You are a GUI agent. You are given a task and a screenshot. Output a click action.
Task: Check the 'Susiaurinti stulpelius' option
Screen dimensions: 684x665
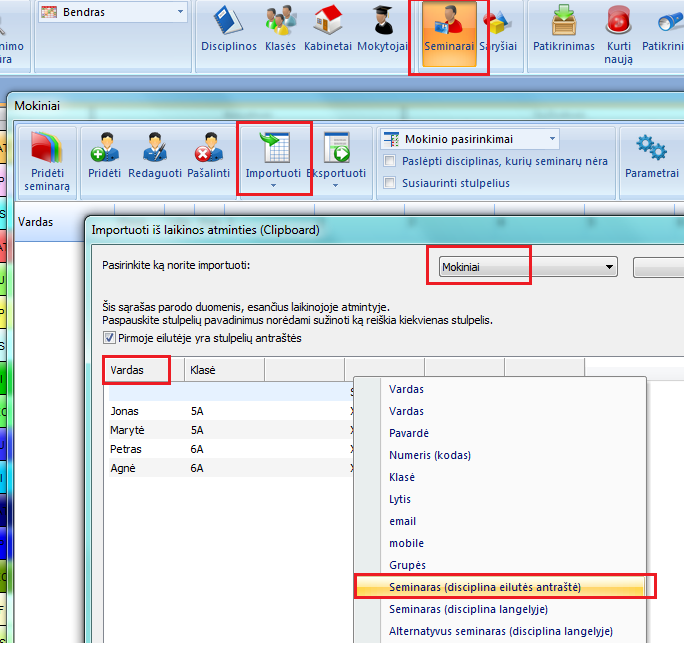pyautogui.click(x=390, y=183)
